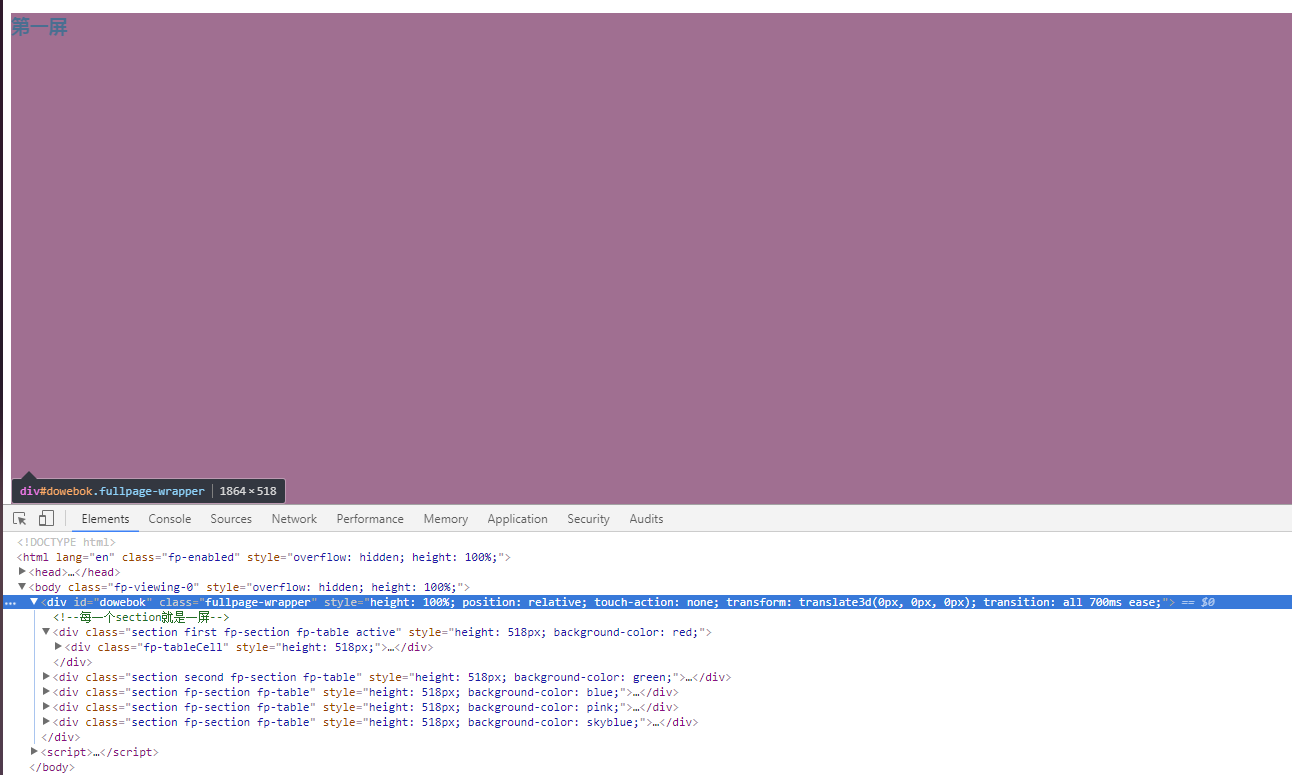Screen dimensions: 1292x775
Task: Click the closing div tag of section first
Action: click(x=72, y=662)
